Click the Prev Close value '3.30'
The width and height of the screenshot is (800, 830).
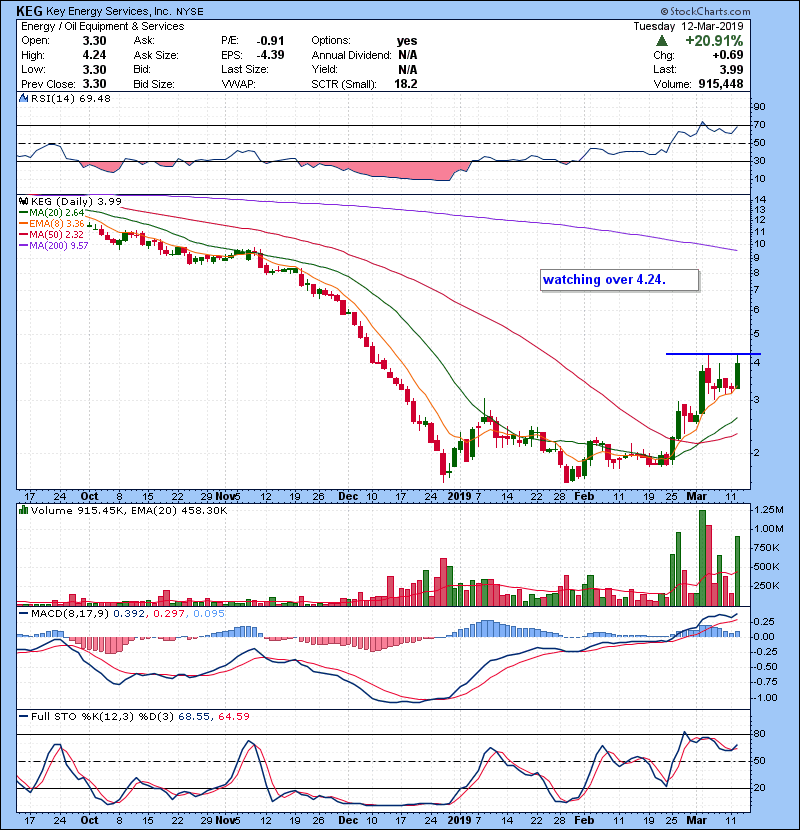[x=94, y=84]
